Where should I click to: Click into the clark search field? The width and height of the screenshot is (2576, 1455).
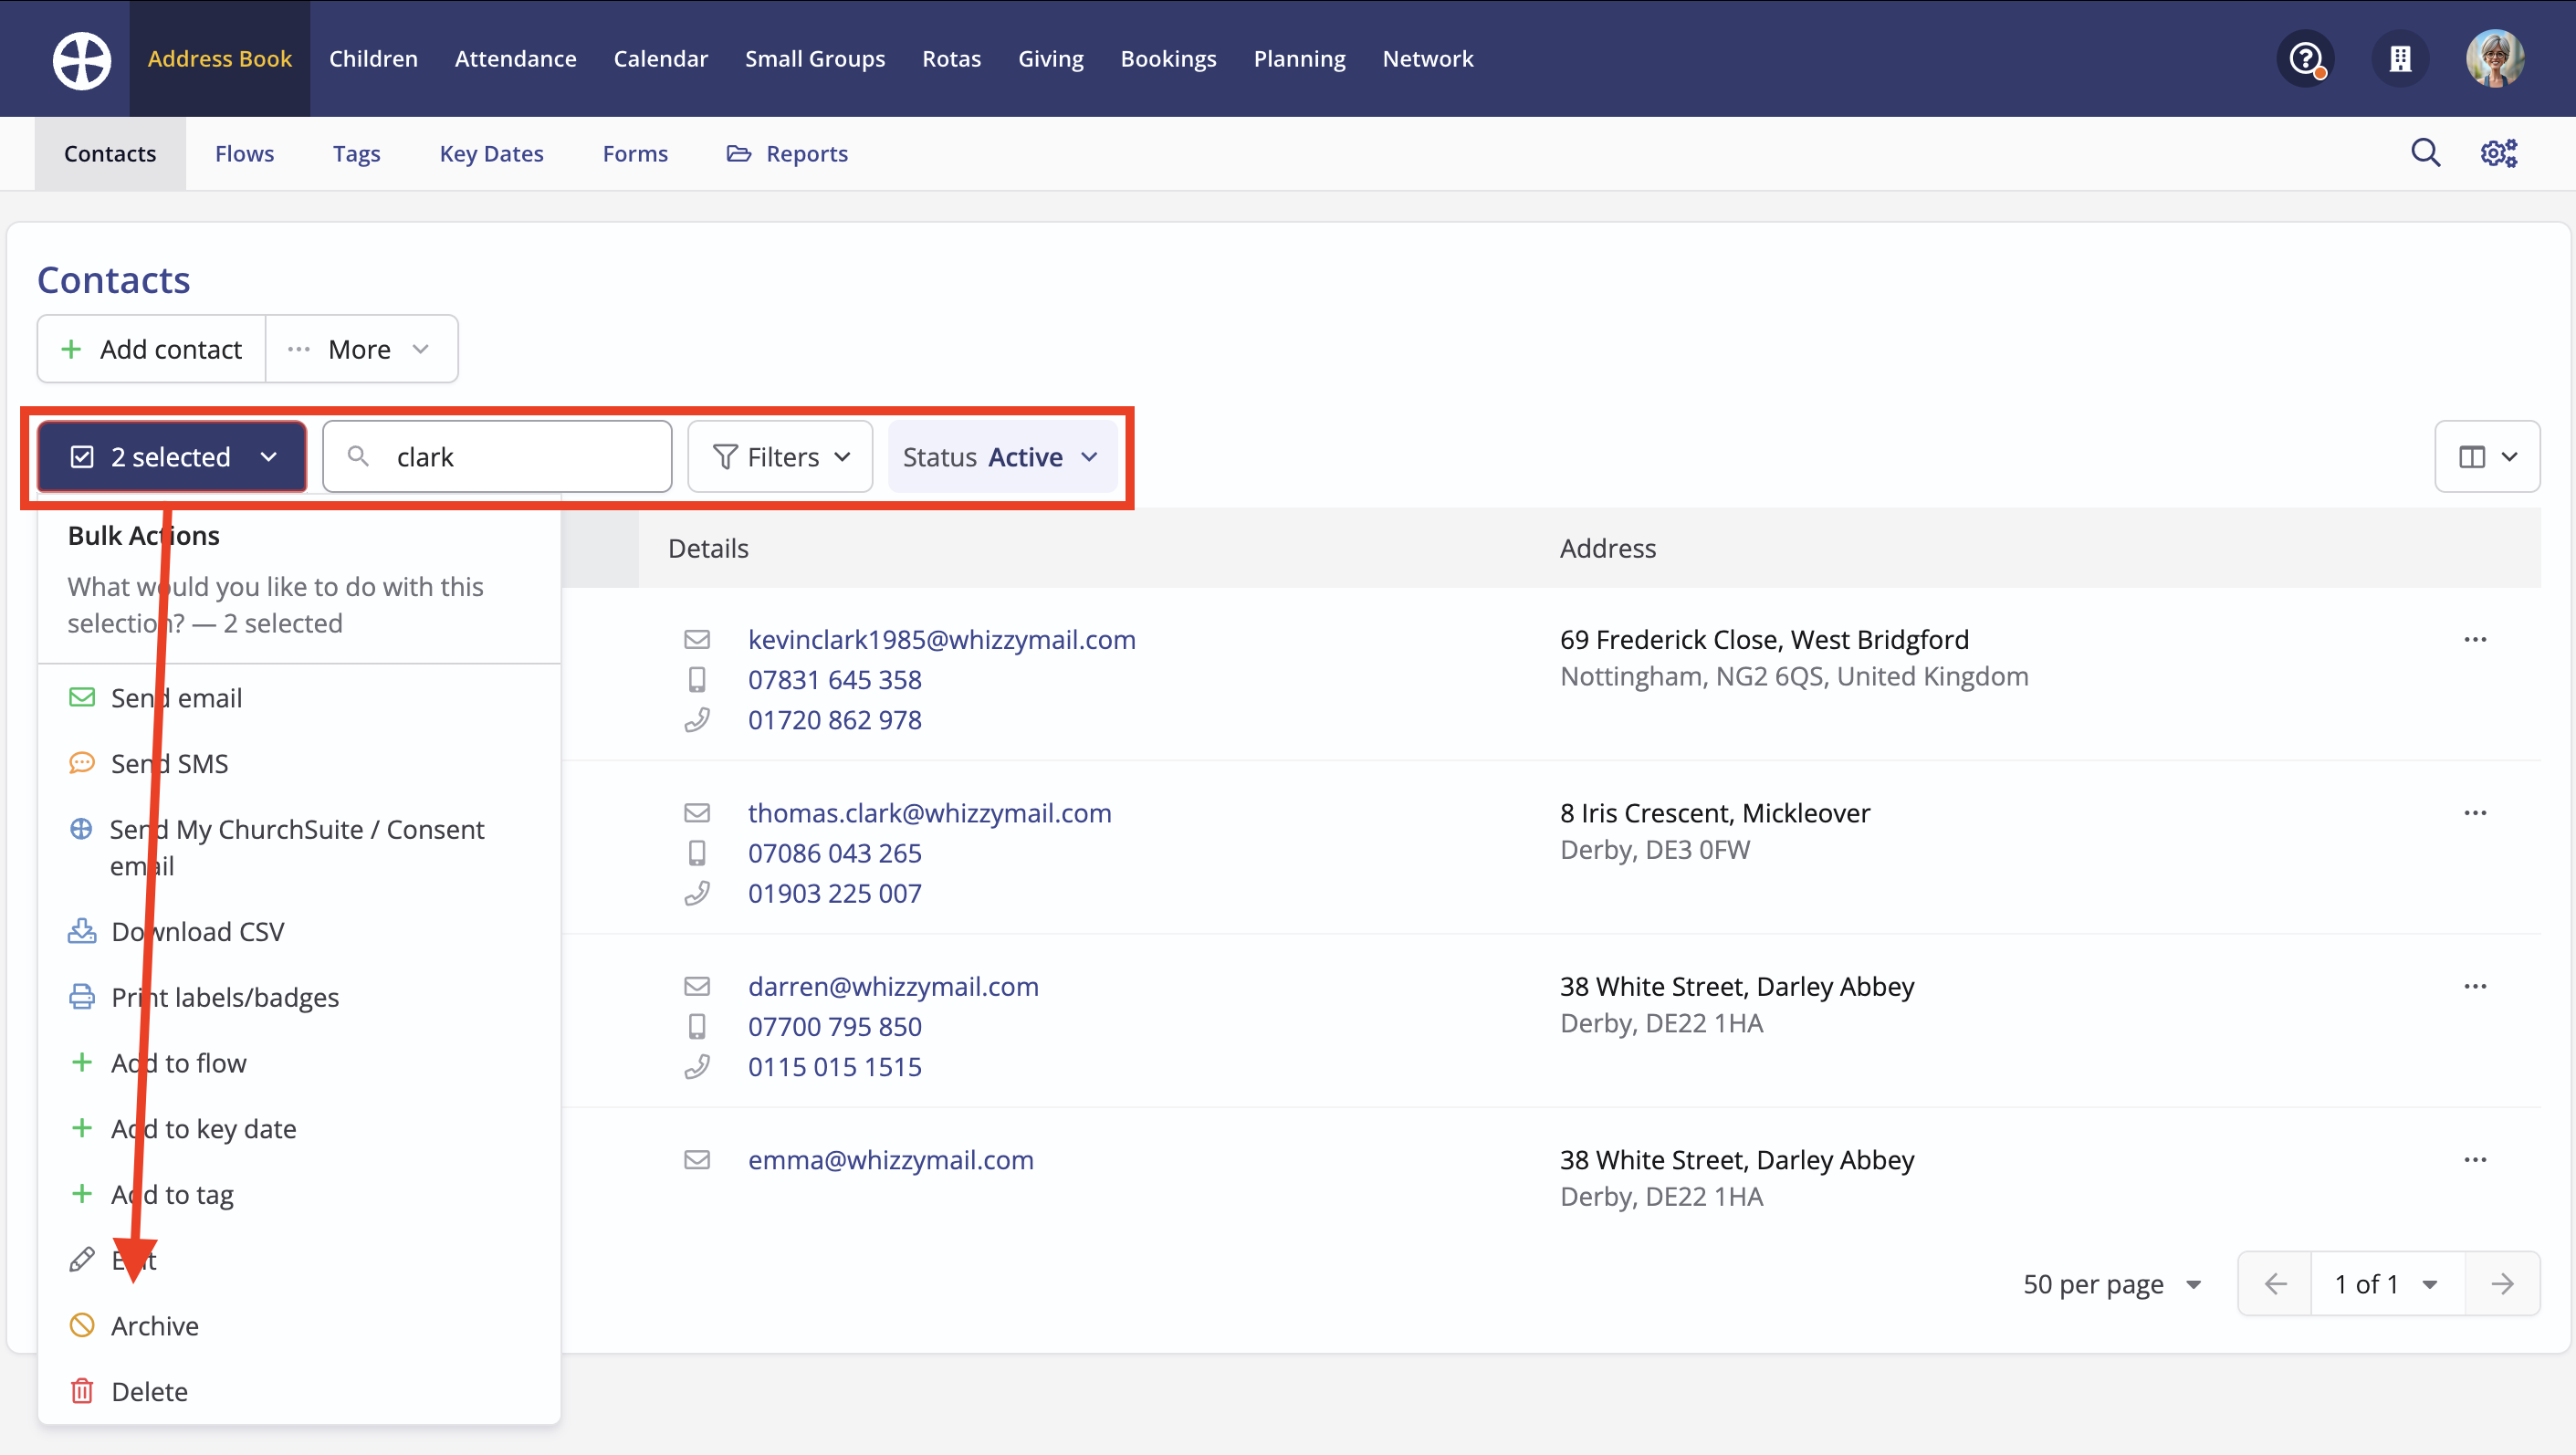tap(497, 457)
